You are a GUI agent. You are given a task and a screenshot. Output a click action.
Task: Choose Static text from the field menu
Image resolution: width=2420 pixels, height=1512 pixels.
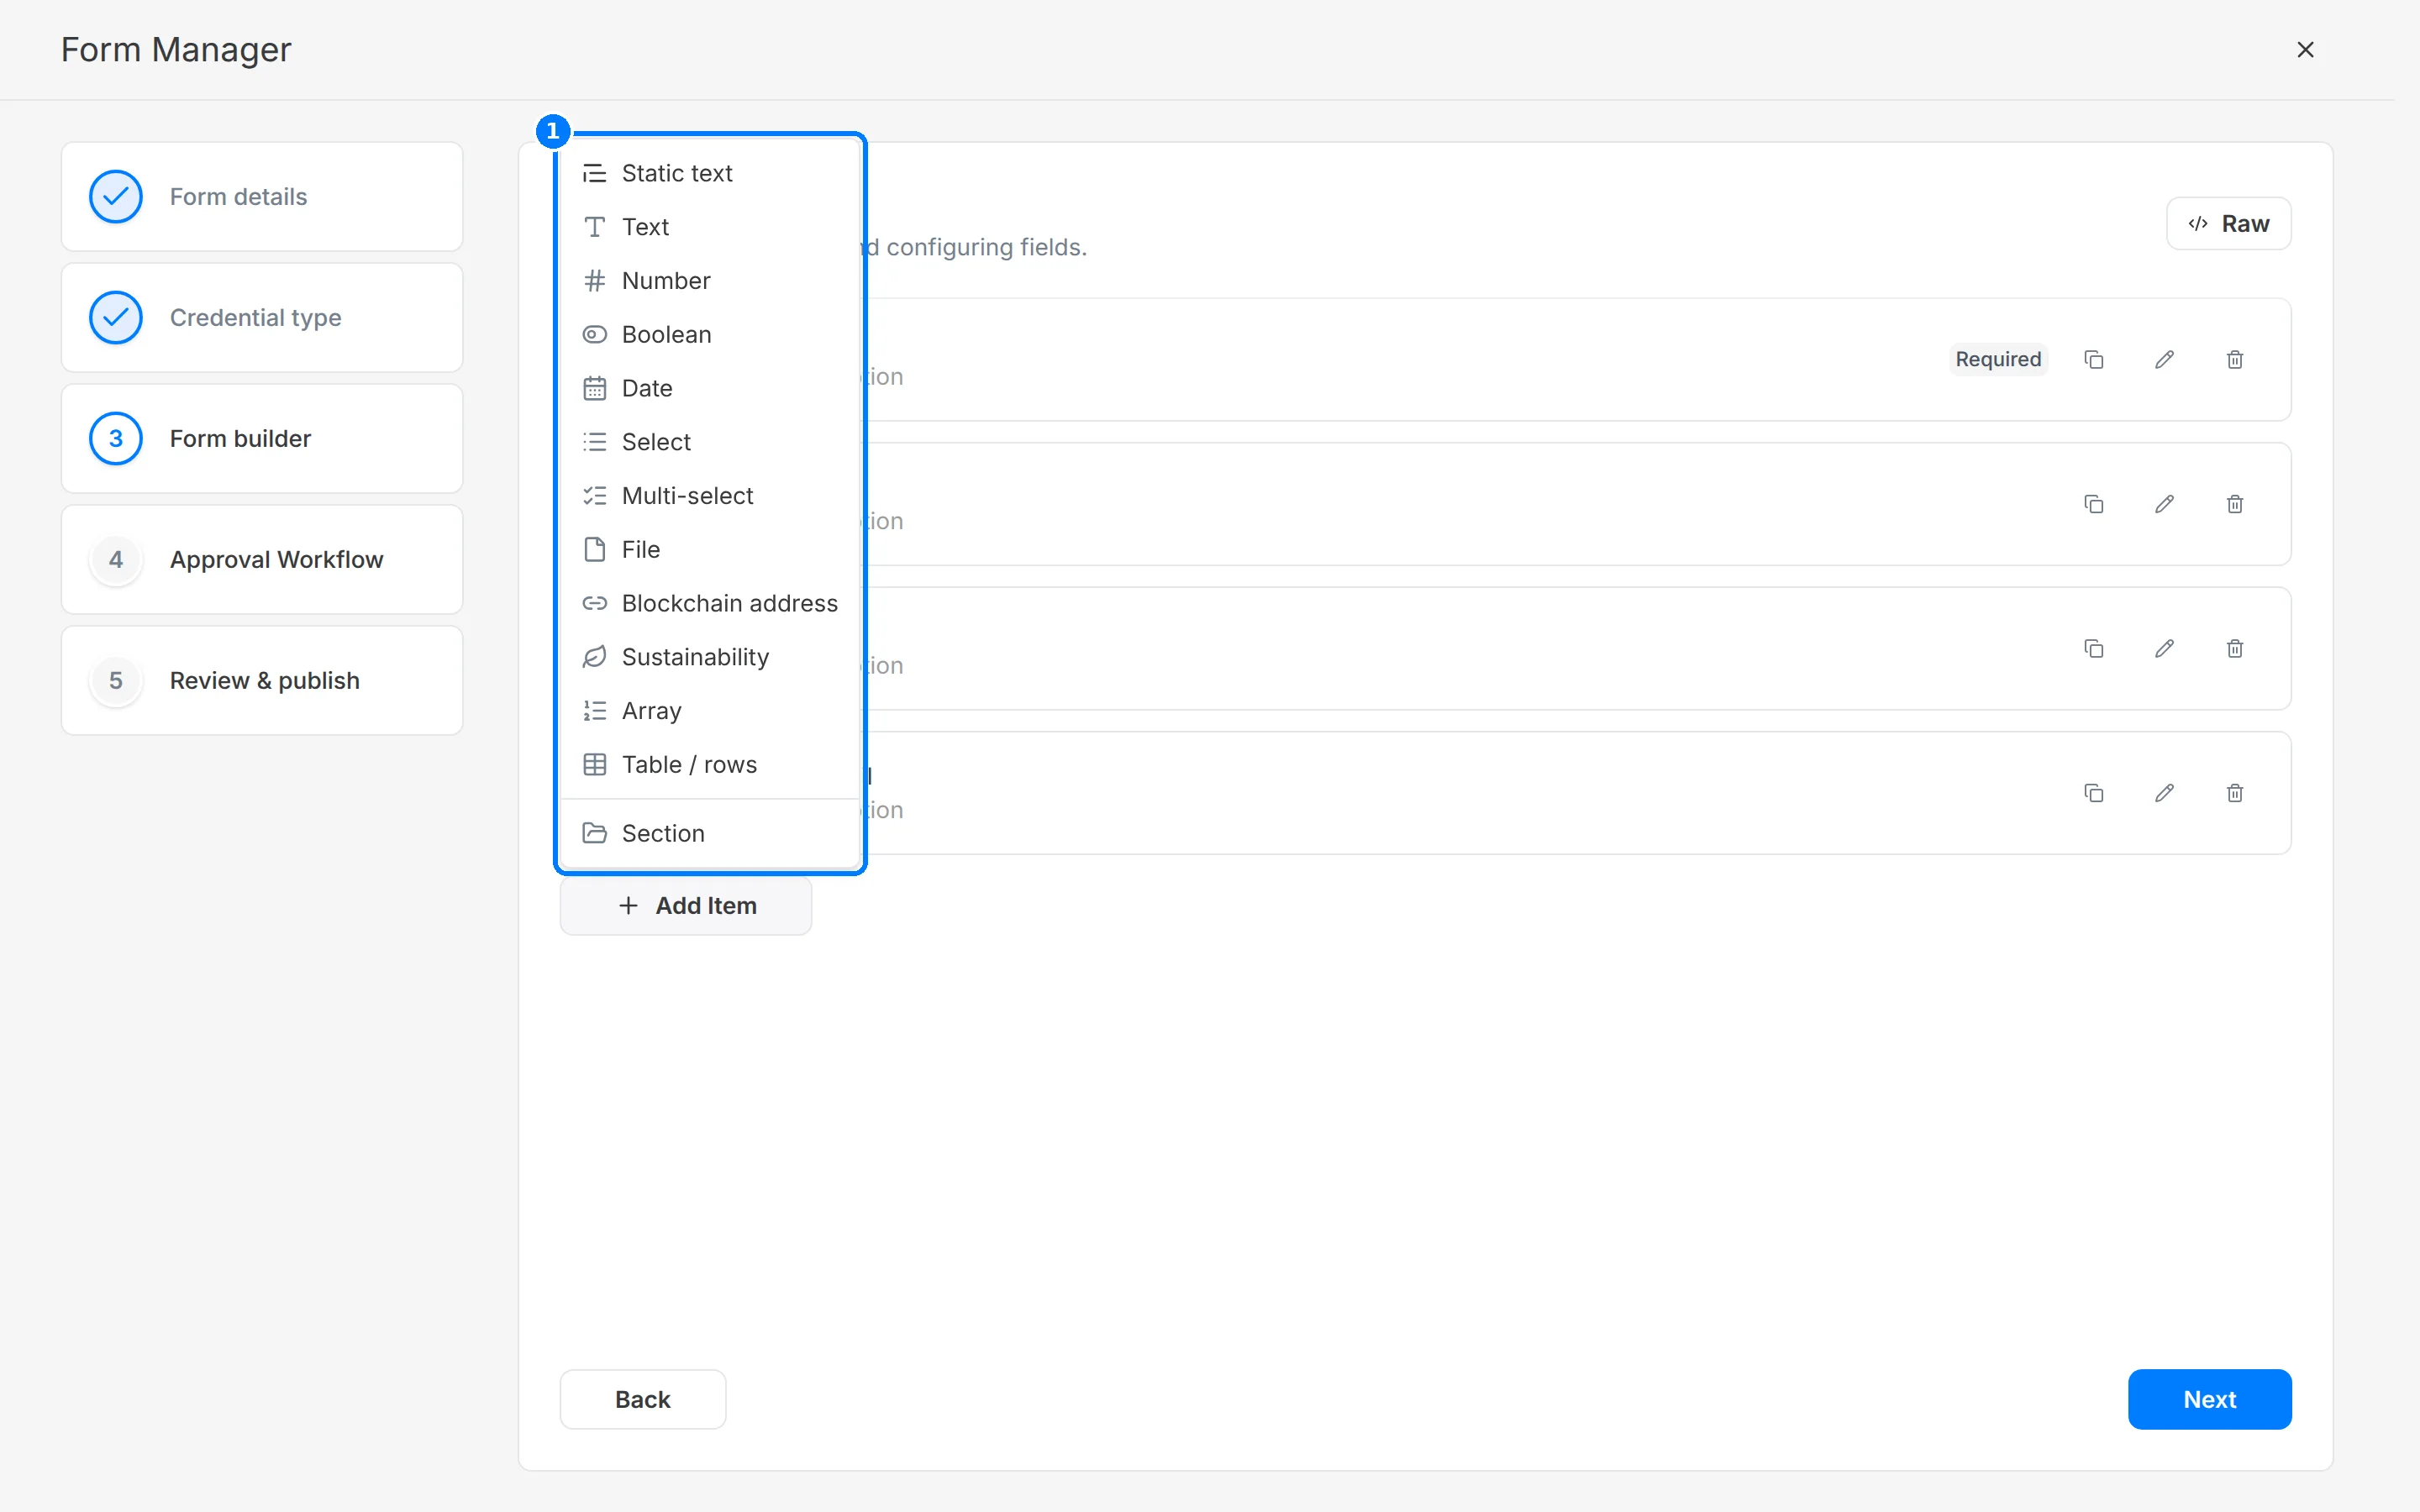click(x=710, y=173)
